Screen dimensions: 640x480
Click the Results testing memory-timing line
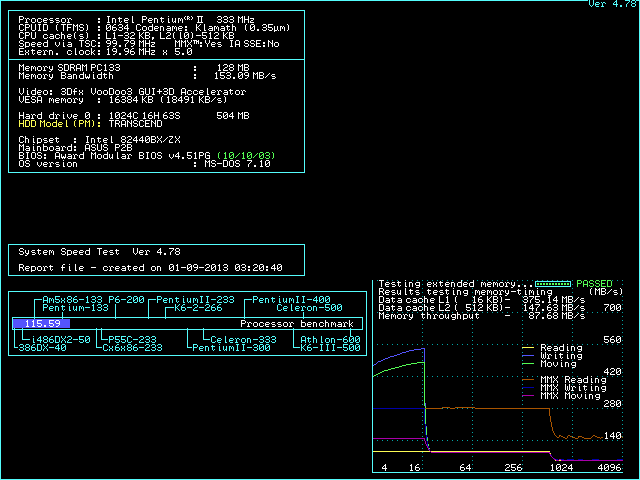click(465, 292)
